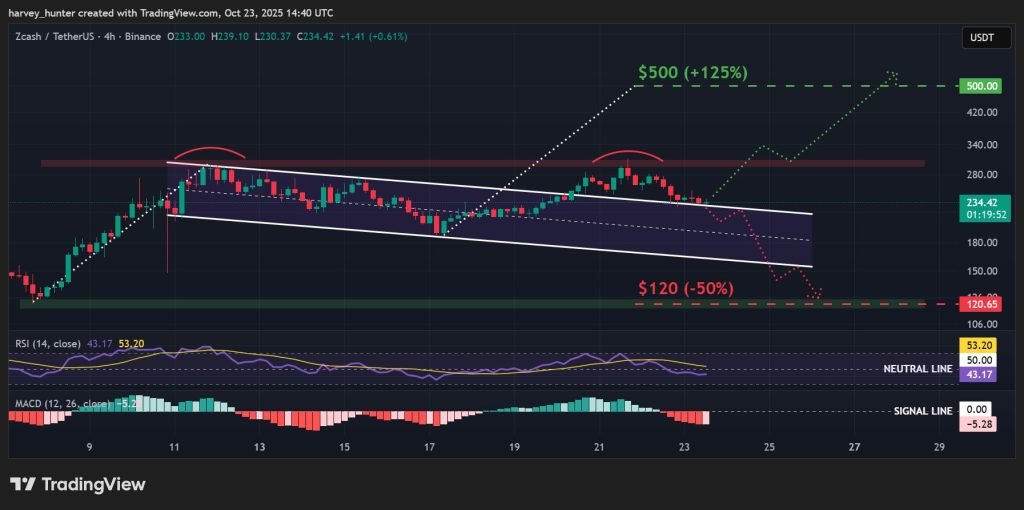
Task: Click the red arrowhead at projection bottom
Action: click(x=817, y=294)
